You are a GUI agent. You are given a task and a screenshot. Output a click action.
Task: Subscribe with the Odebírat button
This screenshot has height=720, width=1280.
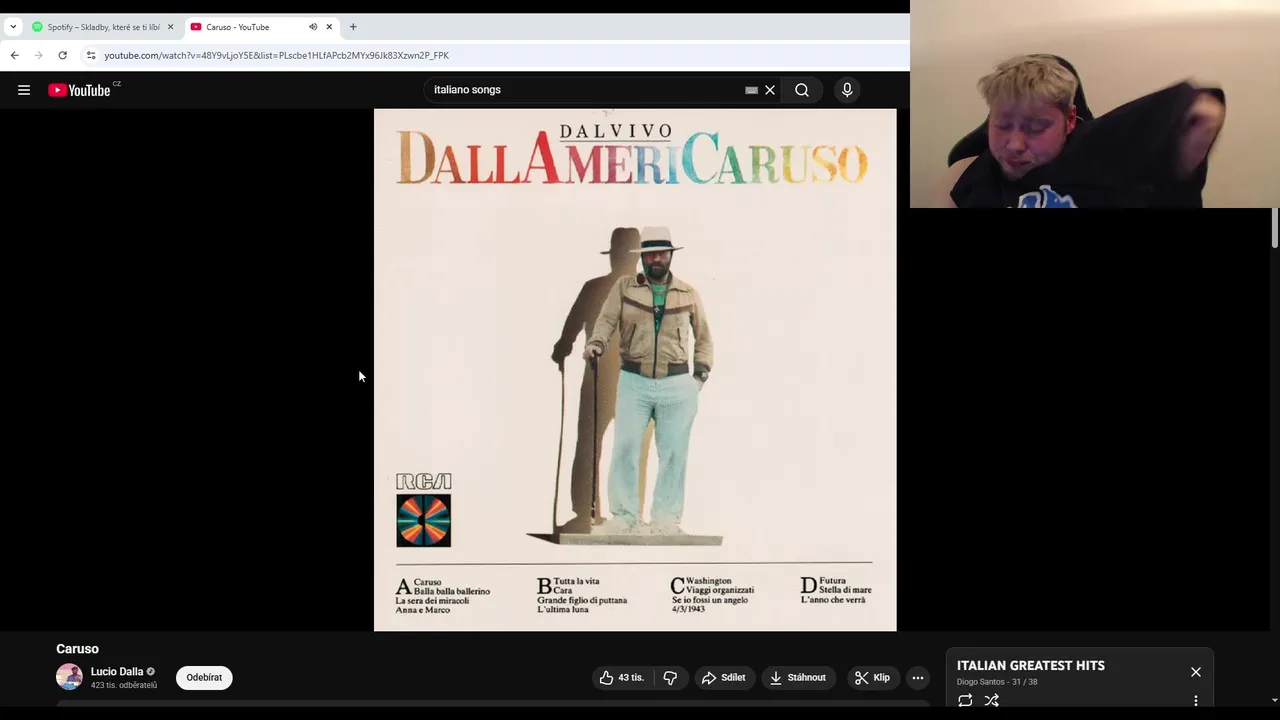[x=204, y=677]
